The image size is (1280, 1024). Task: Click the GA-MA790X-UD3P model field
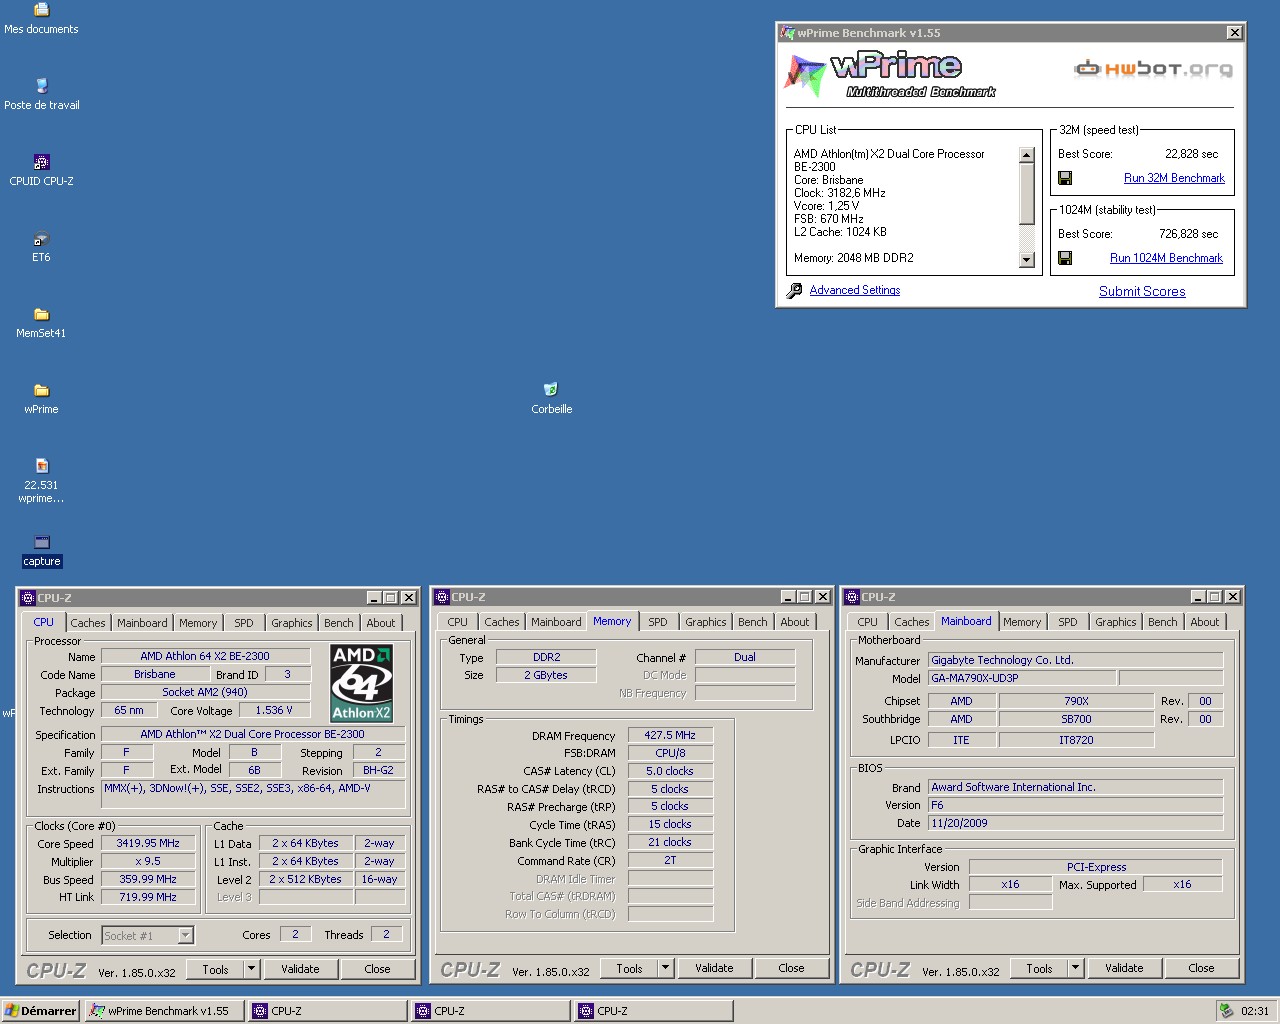click(x=1022, y=678)
